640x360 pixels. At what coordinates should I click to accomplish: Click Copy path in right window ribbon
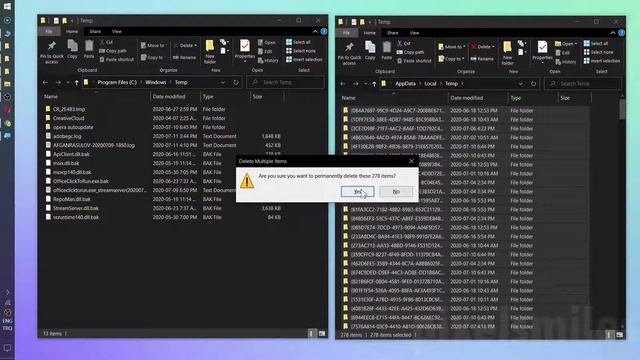[x=411, y=52]
